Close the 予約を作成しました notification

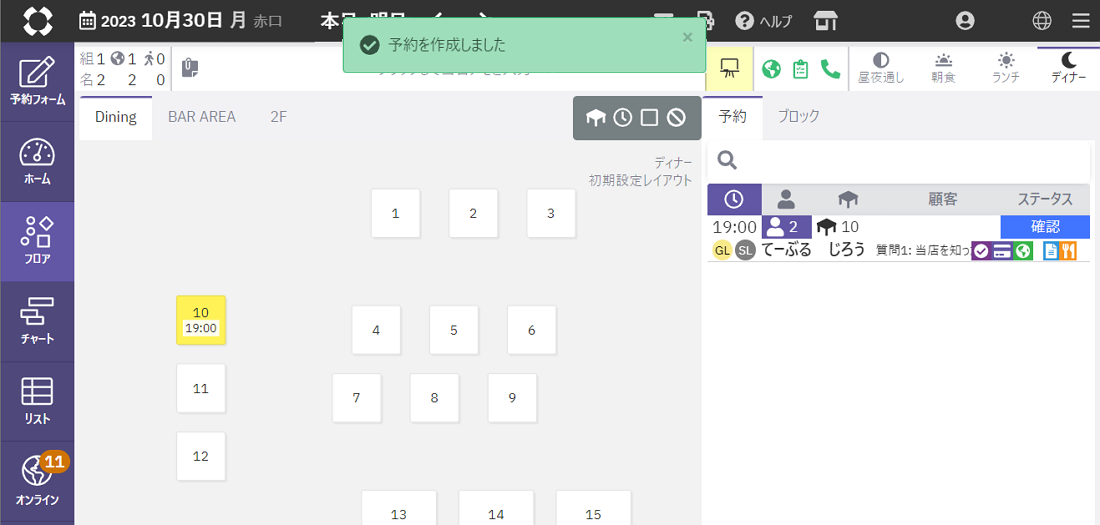coord(687,37)
